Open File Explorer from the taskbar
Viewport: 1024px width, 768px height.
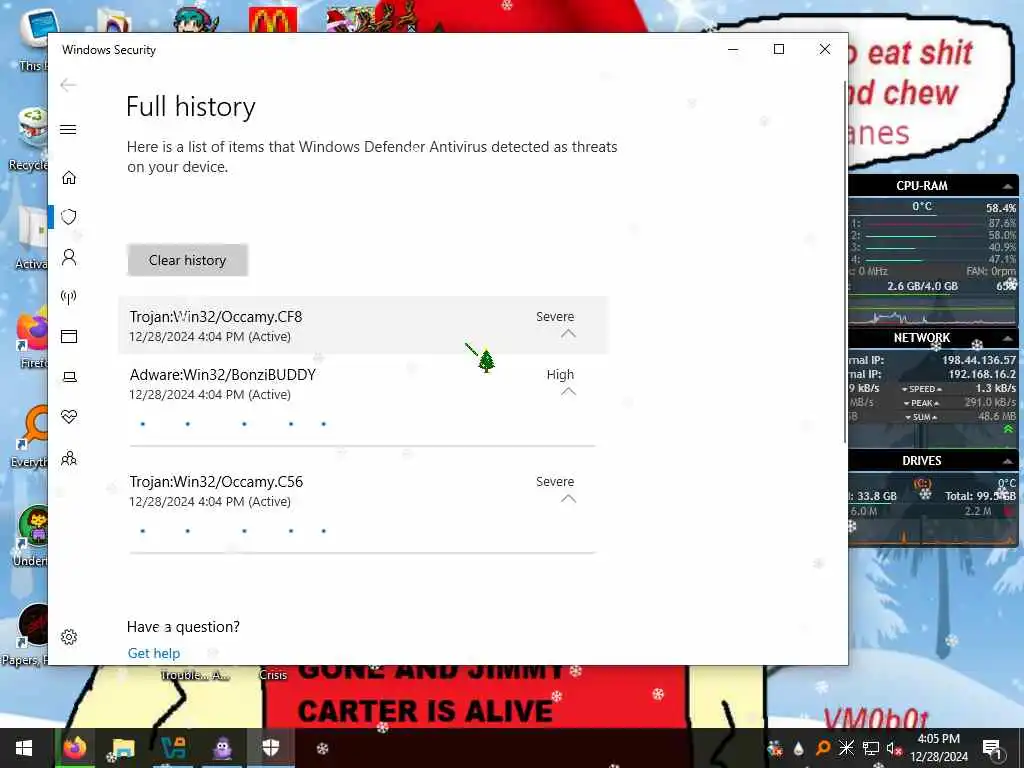123,748
